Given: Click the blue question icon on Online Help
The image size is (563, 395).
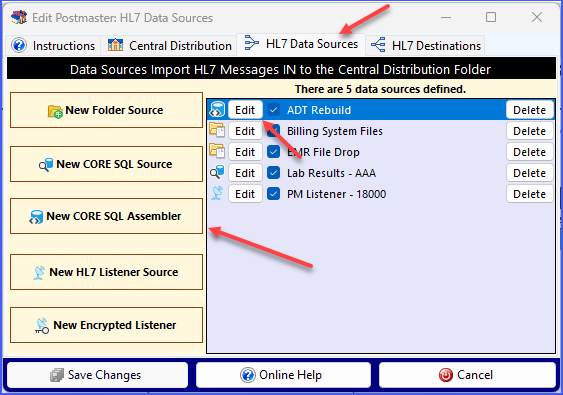Looking at the screenshot, I should tap(248, 375).
